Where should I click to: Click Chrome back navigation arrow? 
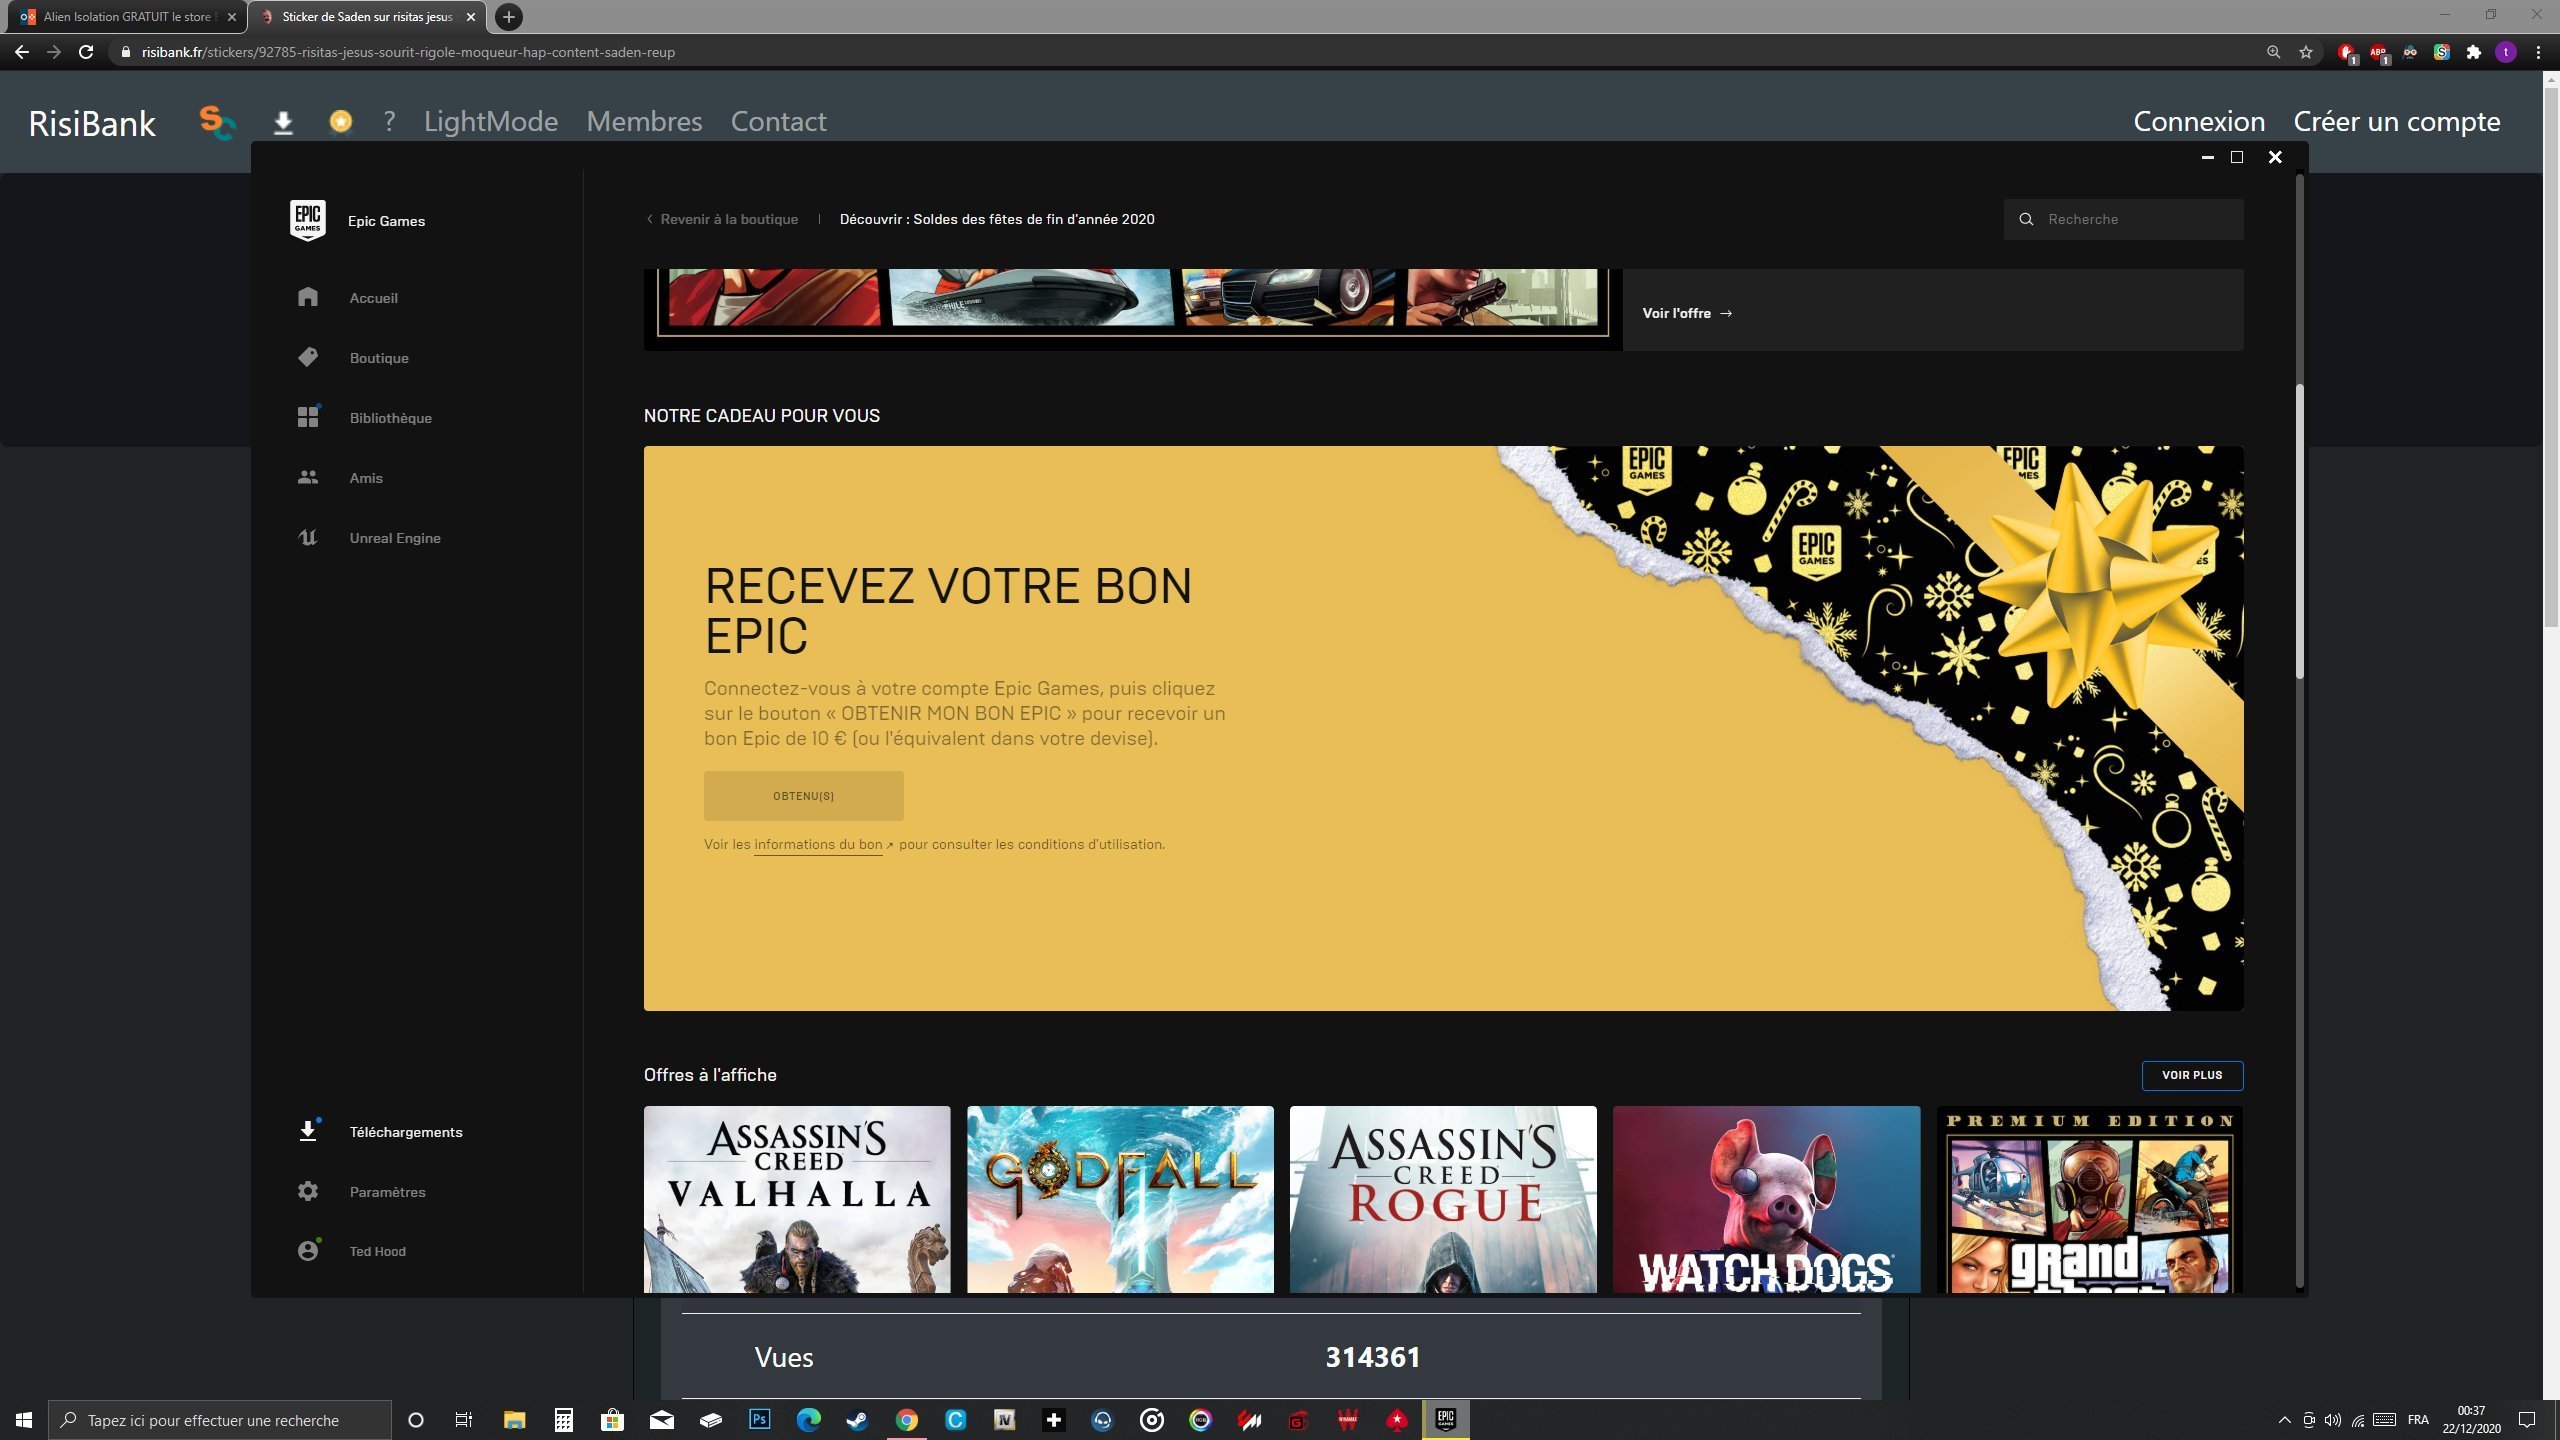coord(22,52)
